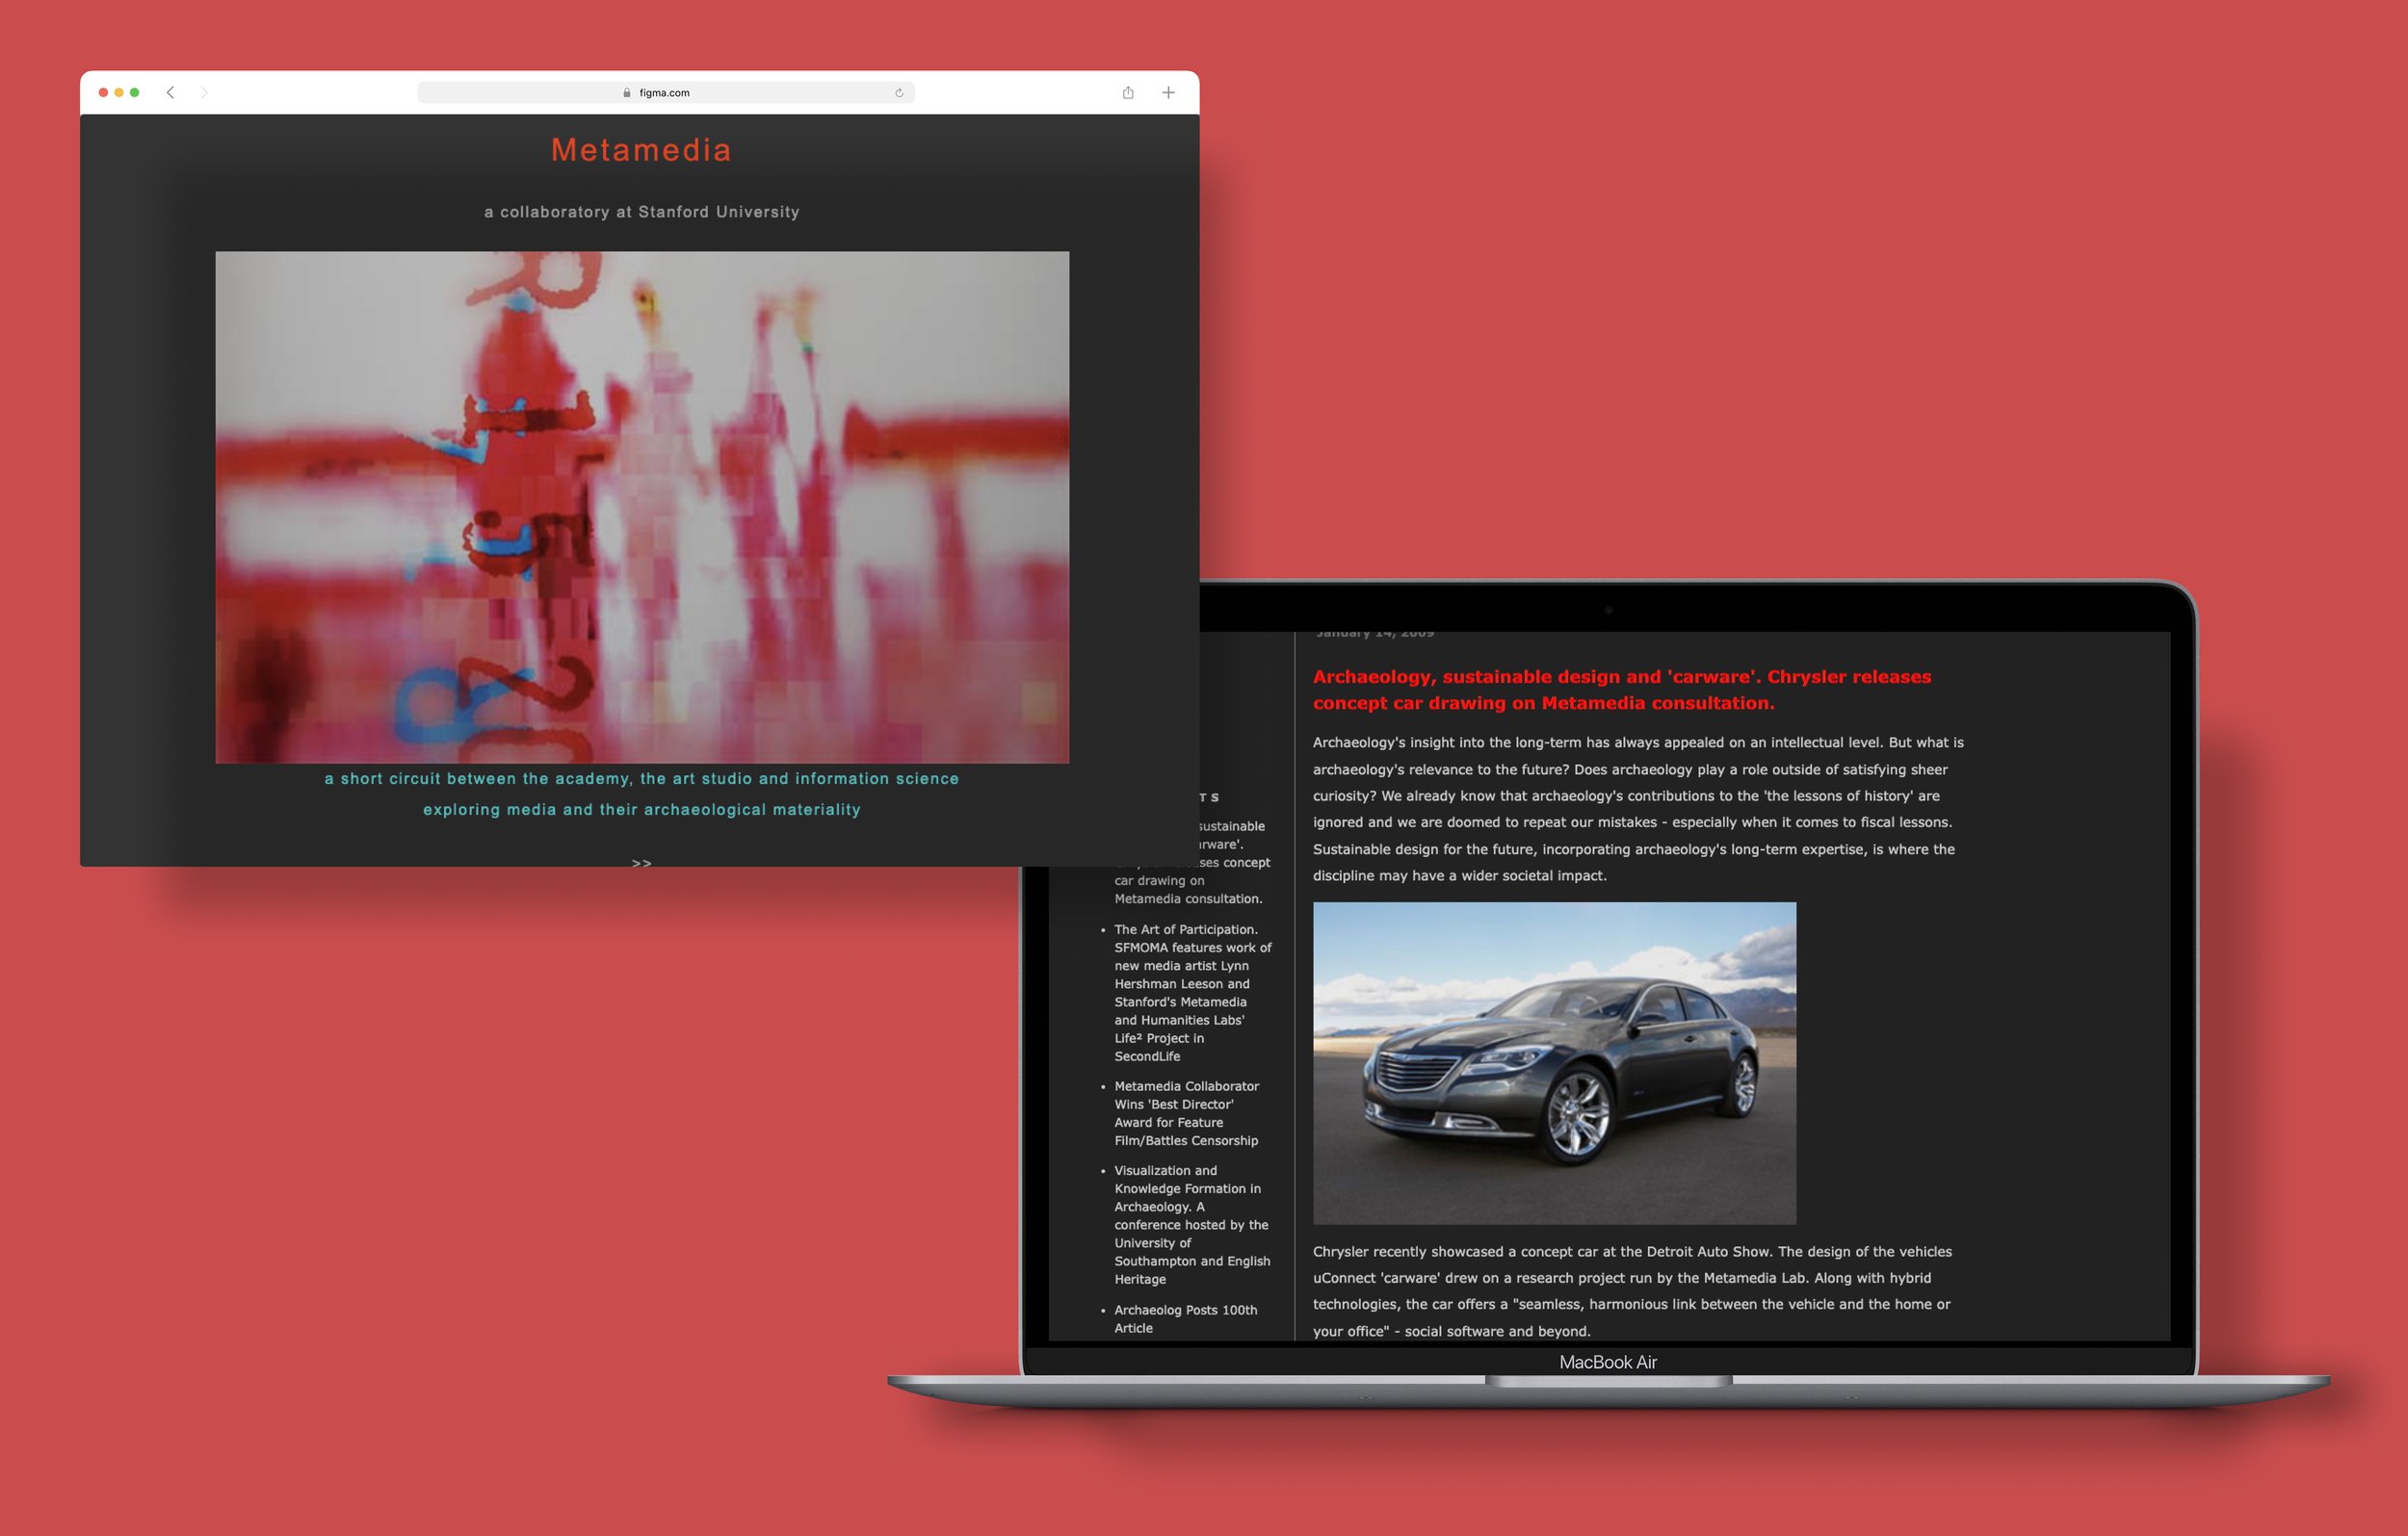This screenshot has height=1536, width=2408.
Task: Click paragraph starting 'Chrysler recently showcased a concept car'
Action: pyautogui.click(x=1632, y=1291)
